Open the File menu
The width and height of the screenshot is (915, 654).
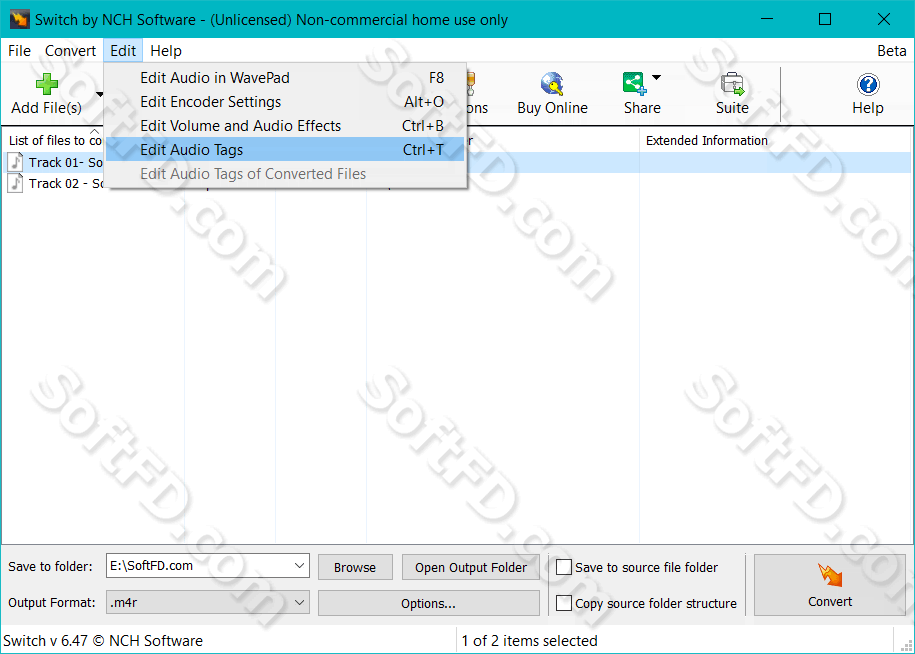19,51
